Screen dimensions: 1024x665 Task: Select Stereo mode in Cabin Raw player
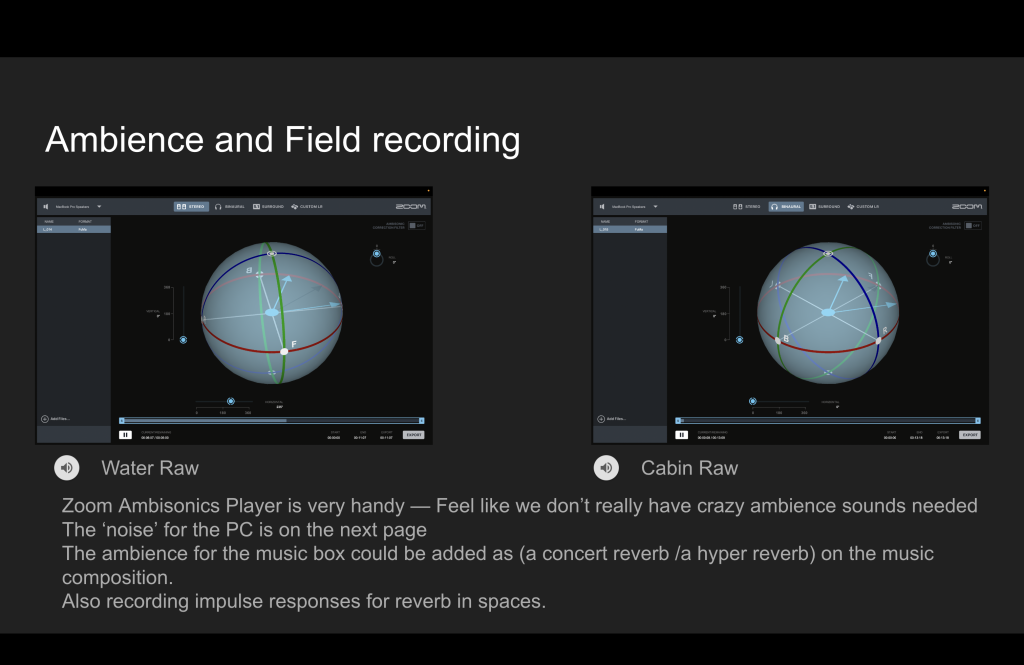pyautogui.click(x=747, y=206)
